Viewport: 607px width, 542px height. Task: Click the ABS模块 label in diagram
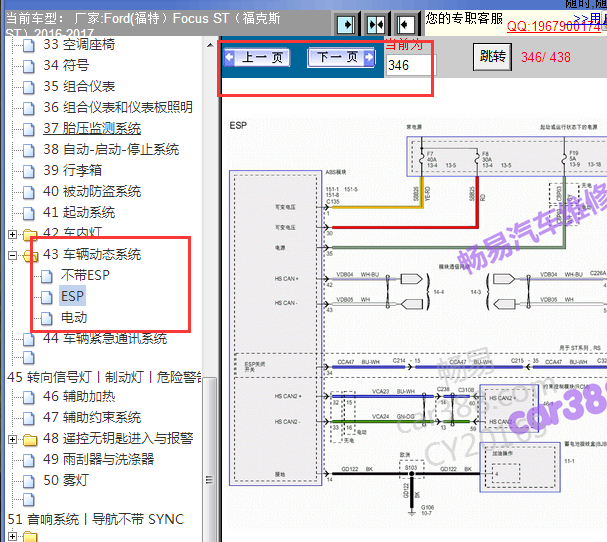click(336, 172)
